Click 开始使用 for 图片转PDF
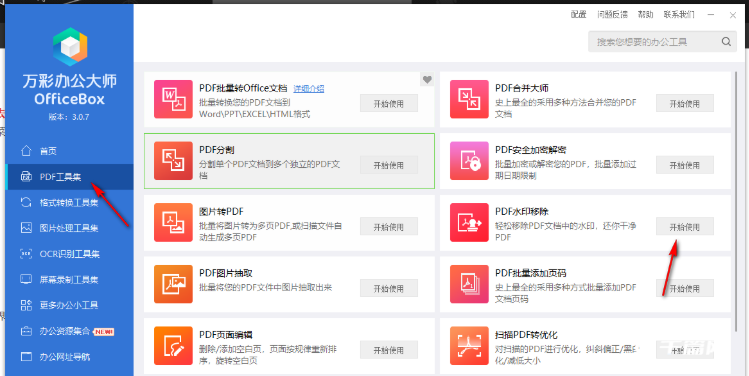The image size is (749, 376). 389,226
